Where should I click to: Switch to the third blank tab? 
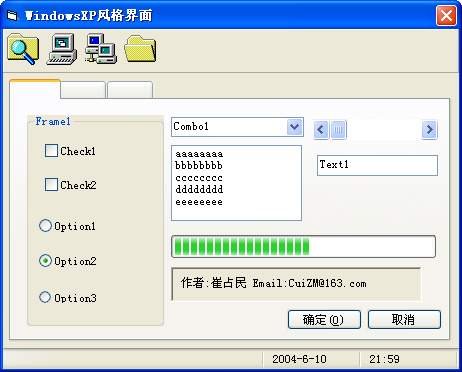130,90
